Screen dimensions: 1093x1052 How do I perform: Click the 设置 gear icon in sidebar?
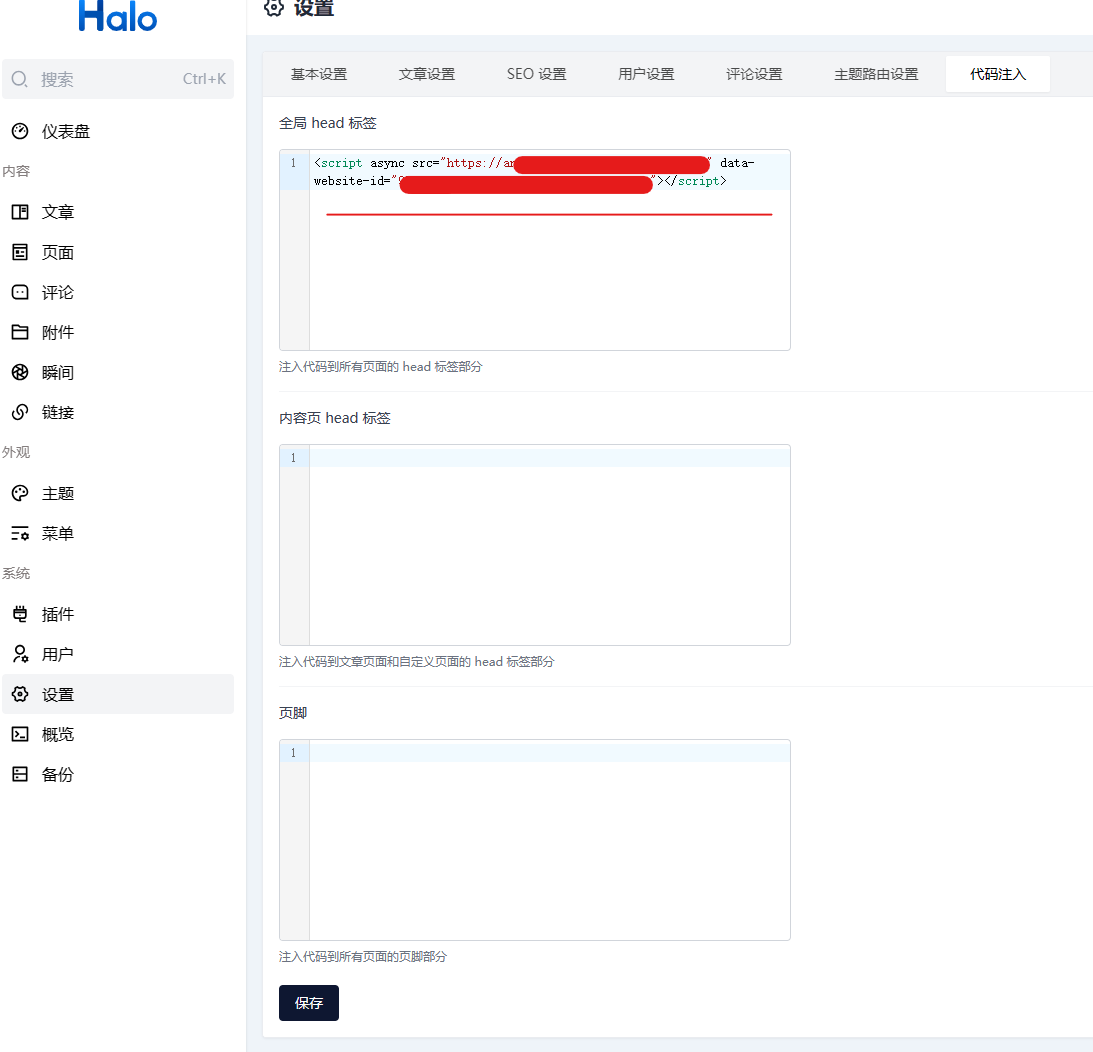[x=20, y=694]
